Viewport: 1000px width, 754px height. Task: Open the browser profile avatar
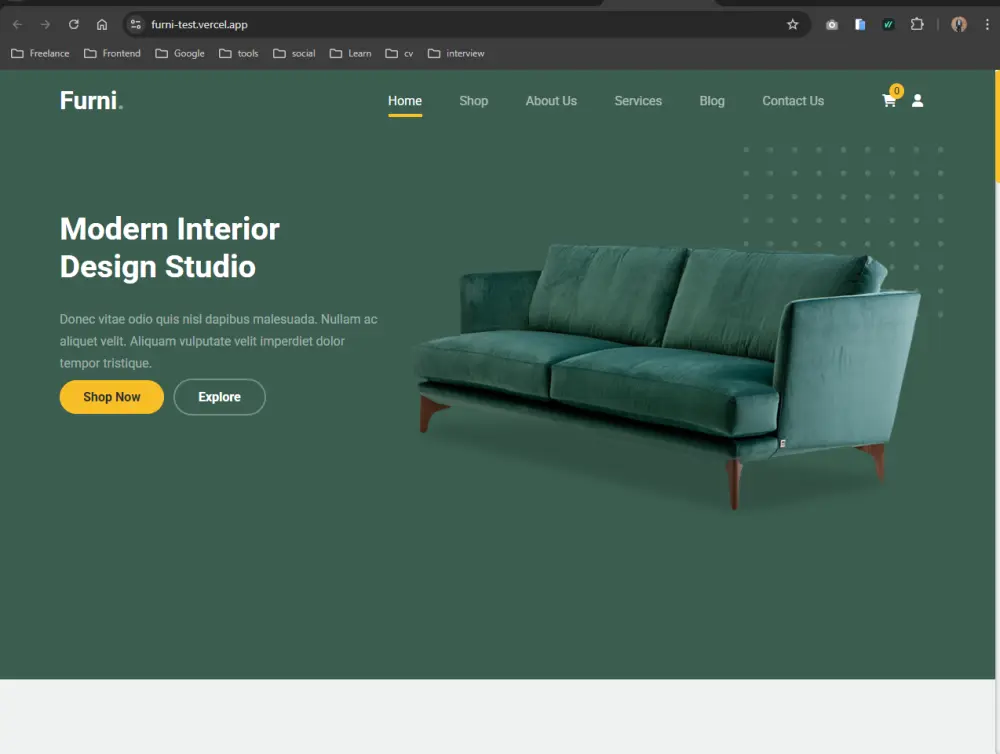[x=959, y=24]
